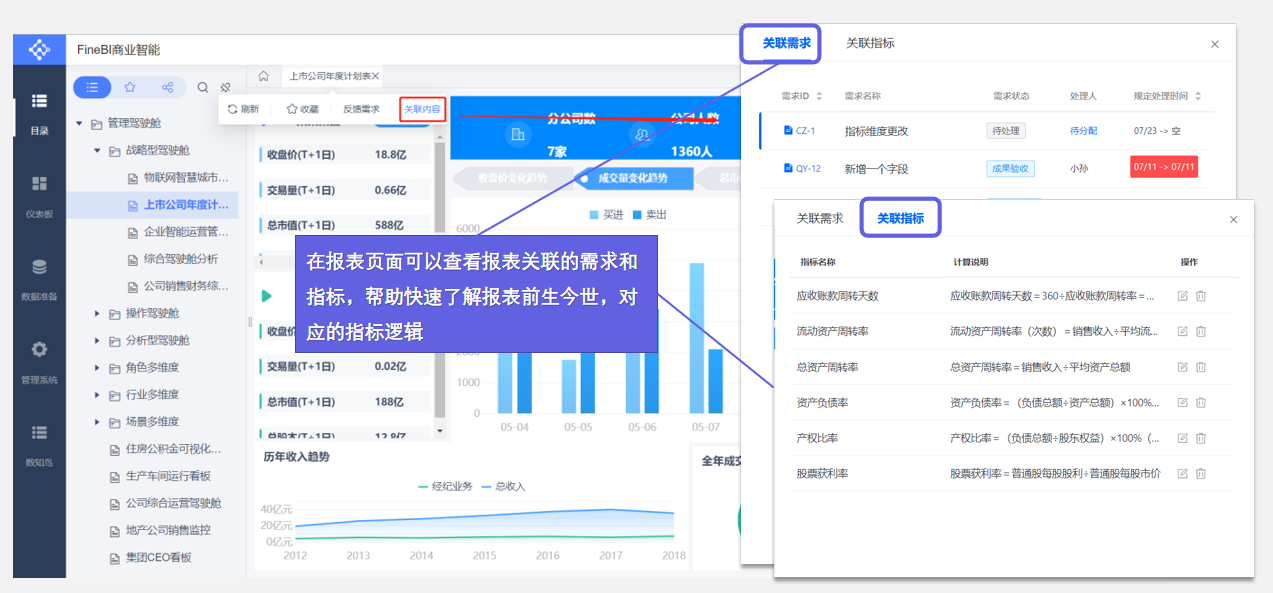
Task: Show favorites with the star icon
Action: (130, 87)
